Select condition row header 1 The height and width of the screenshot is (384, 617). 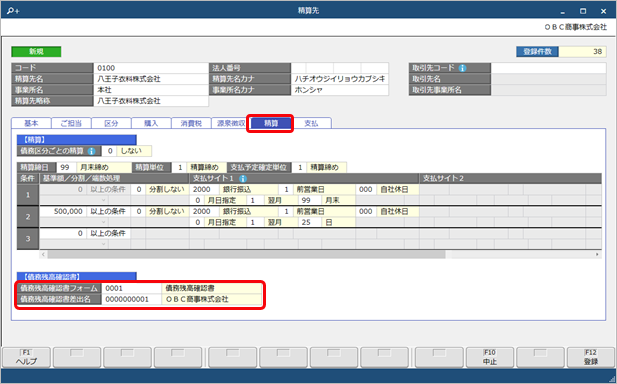28,195
